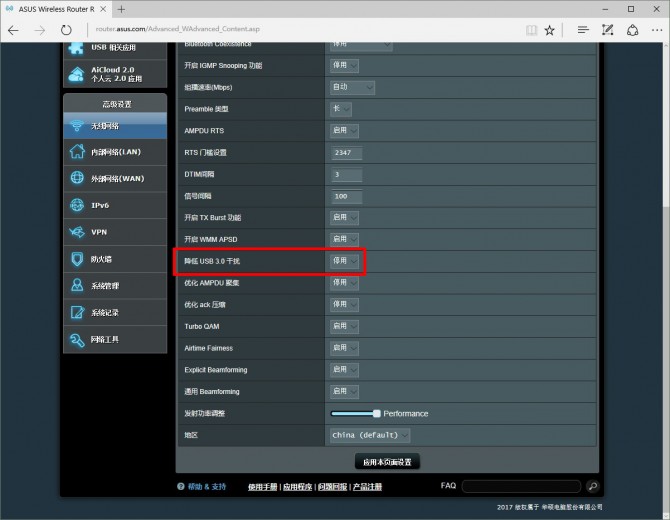This screenshot has width=670, height=520.
Task: Open reading view book icon
Action: (531, 30)
